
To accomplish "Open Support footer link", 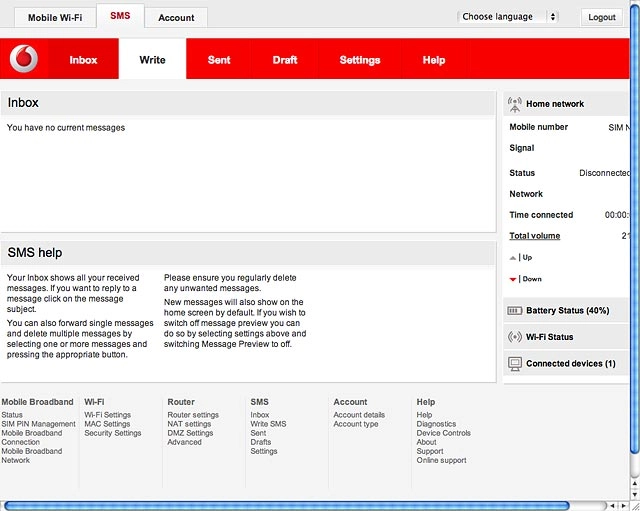I will [430, 451].
